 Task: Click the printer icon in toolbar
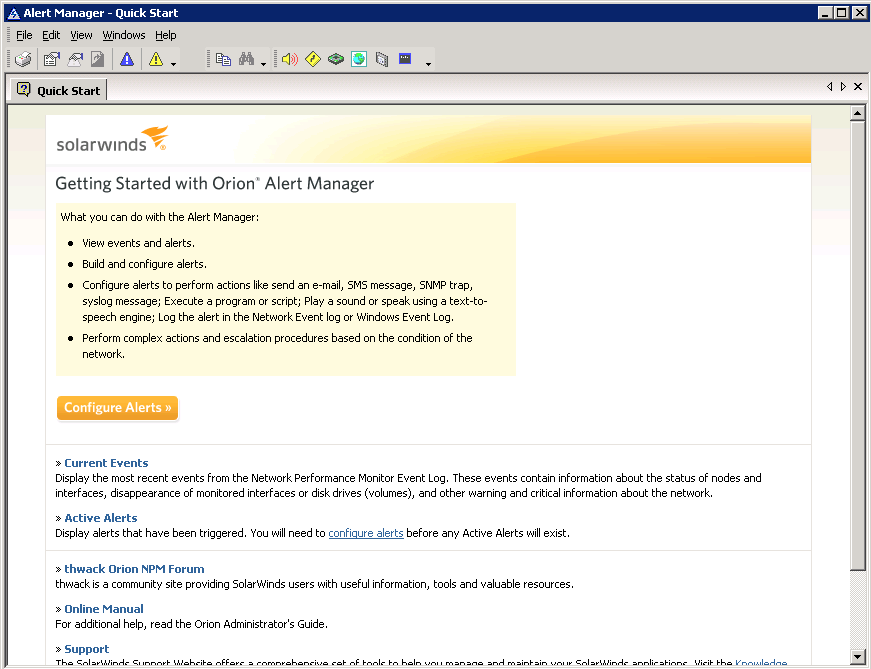23,59
